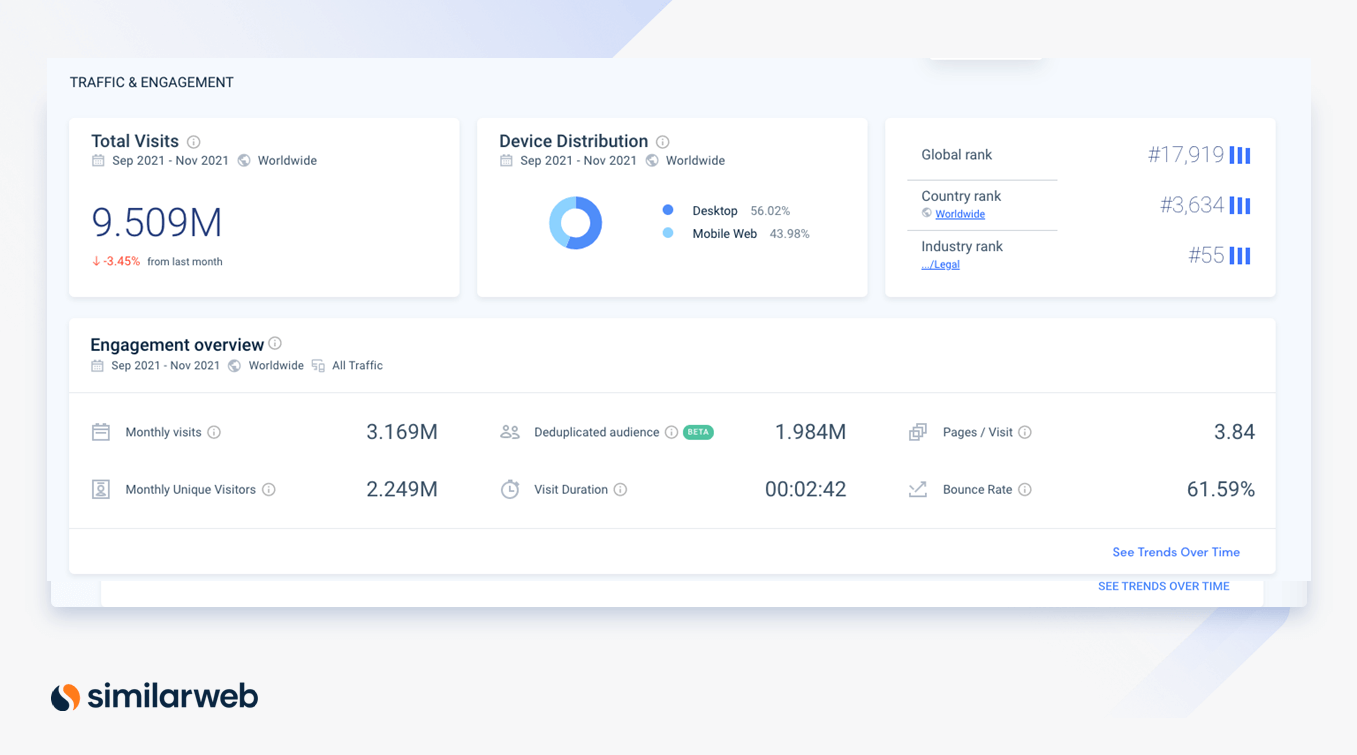Click the Monthly visits calendar icon

pos(100,431)
